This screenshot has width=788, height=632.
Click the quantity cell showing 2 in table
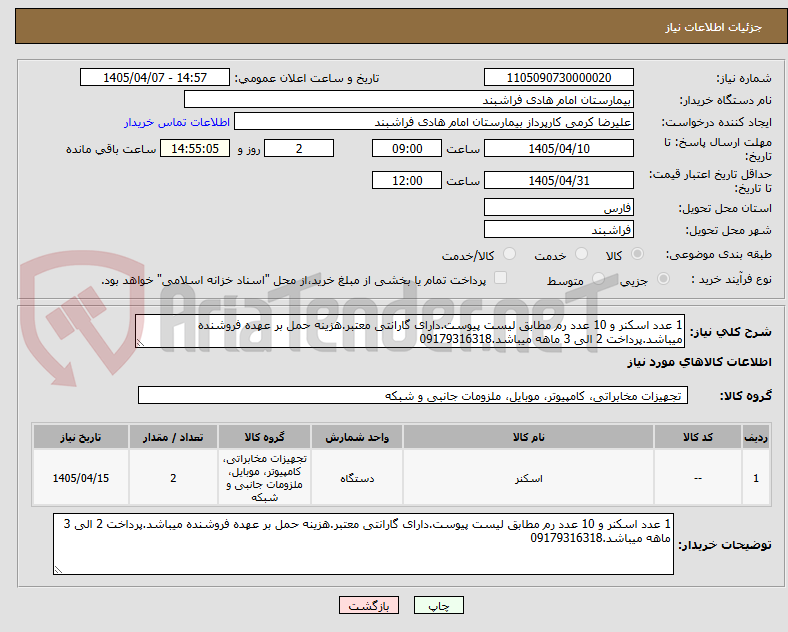pos(173,478)
